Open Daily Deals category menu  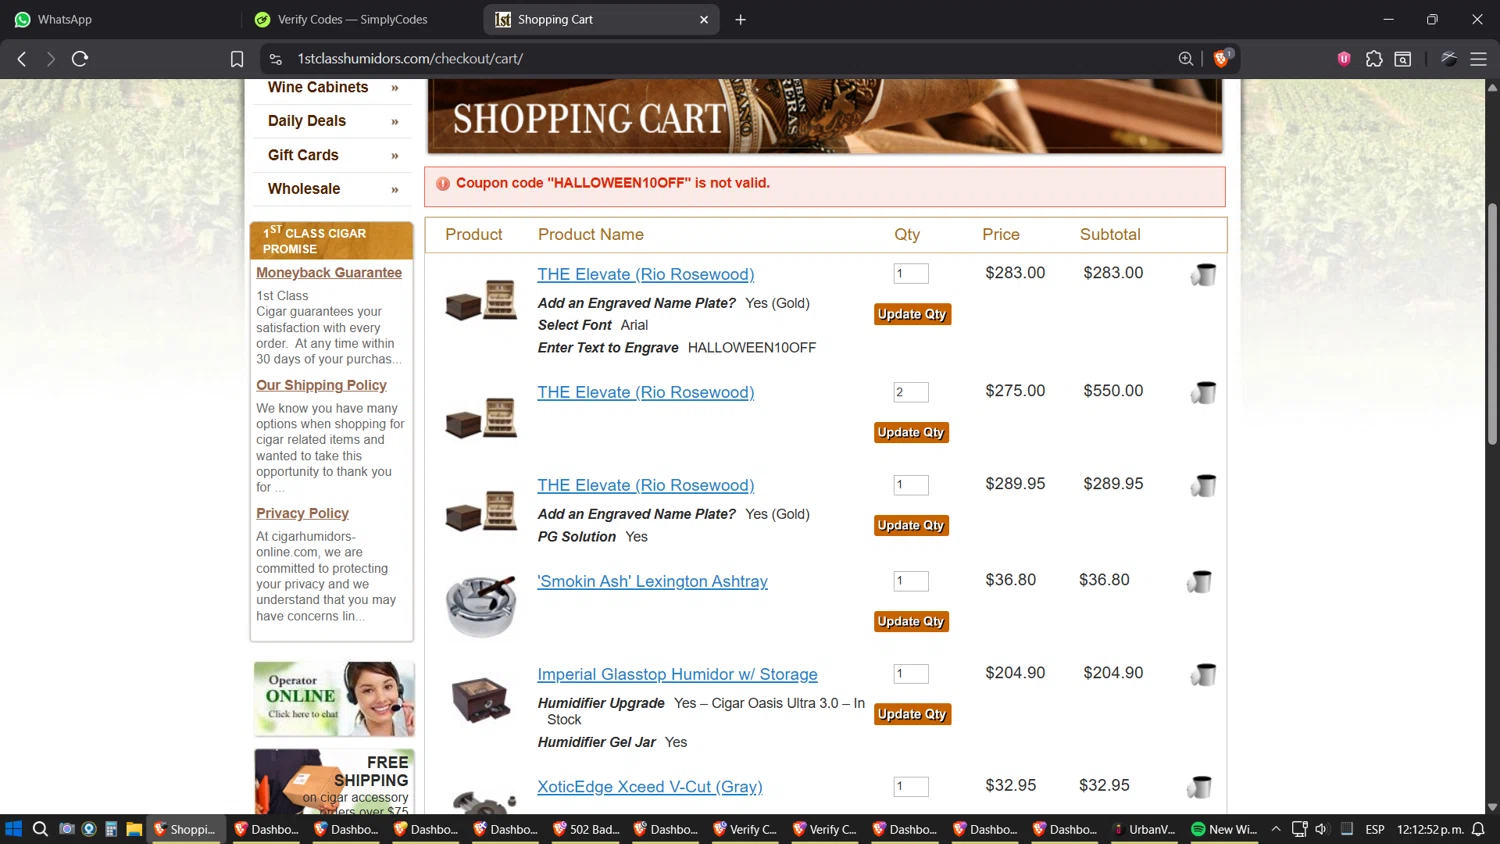coord(307,121)
